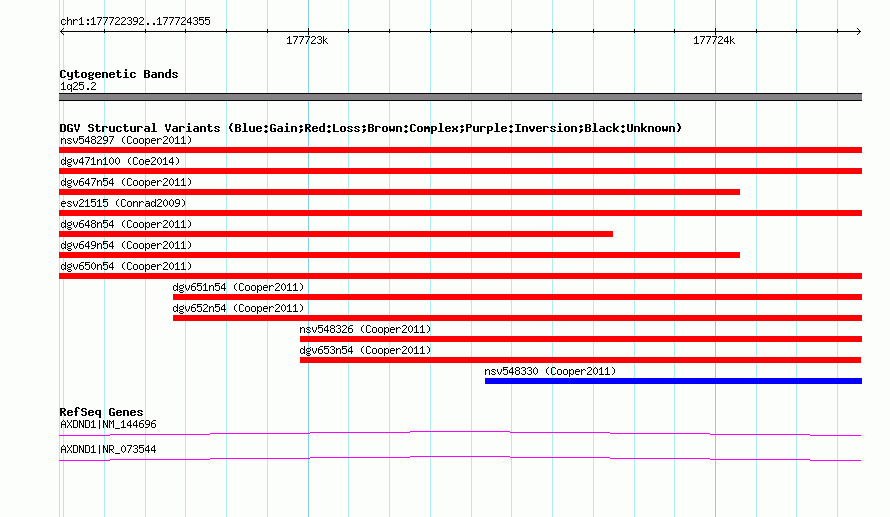Click the RefSeq Genes track title

pyautogui.click(x=102, y=412)
